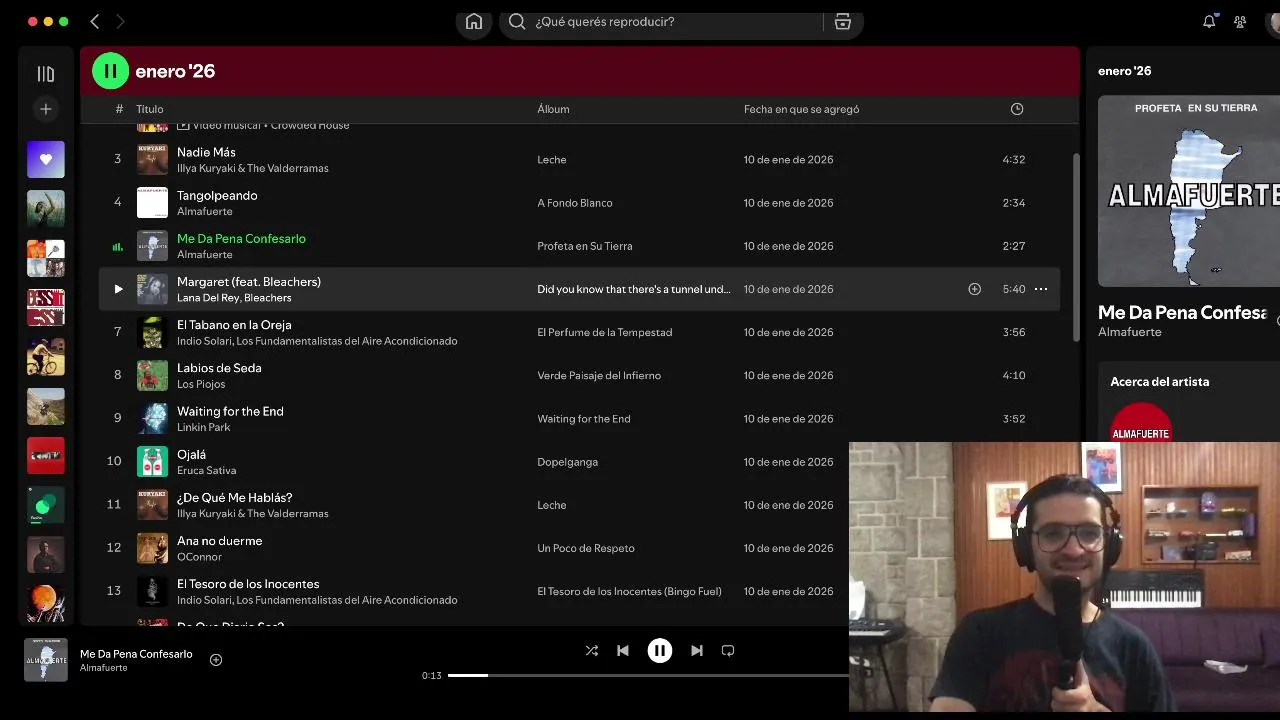Sort by the # column header
This screenshot has height=720, width=1280.
(x=119, y=109)
